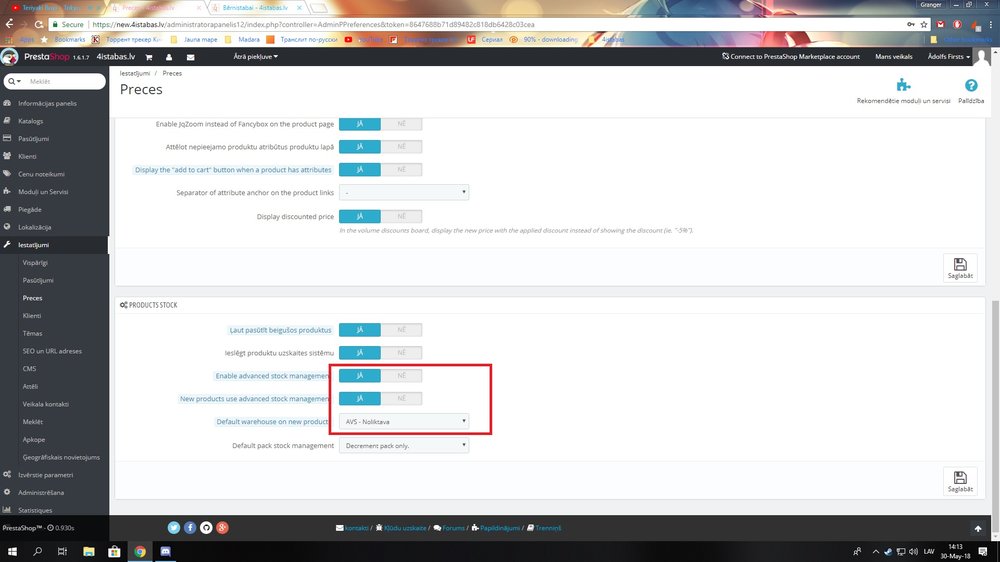Open the Ātrā piekļuve dropdown
Viewport: 1000px width, 562px height.
point(255,57)
